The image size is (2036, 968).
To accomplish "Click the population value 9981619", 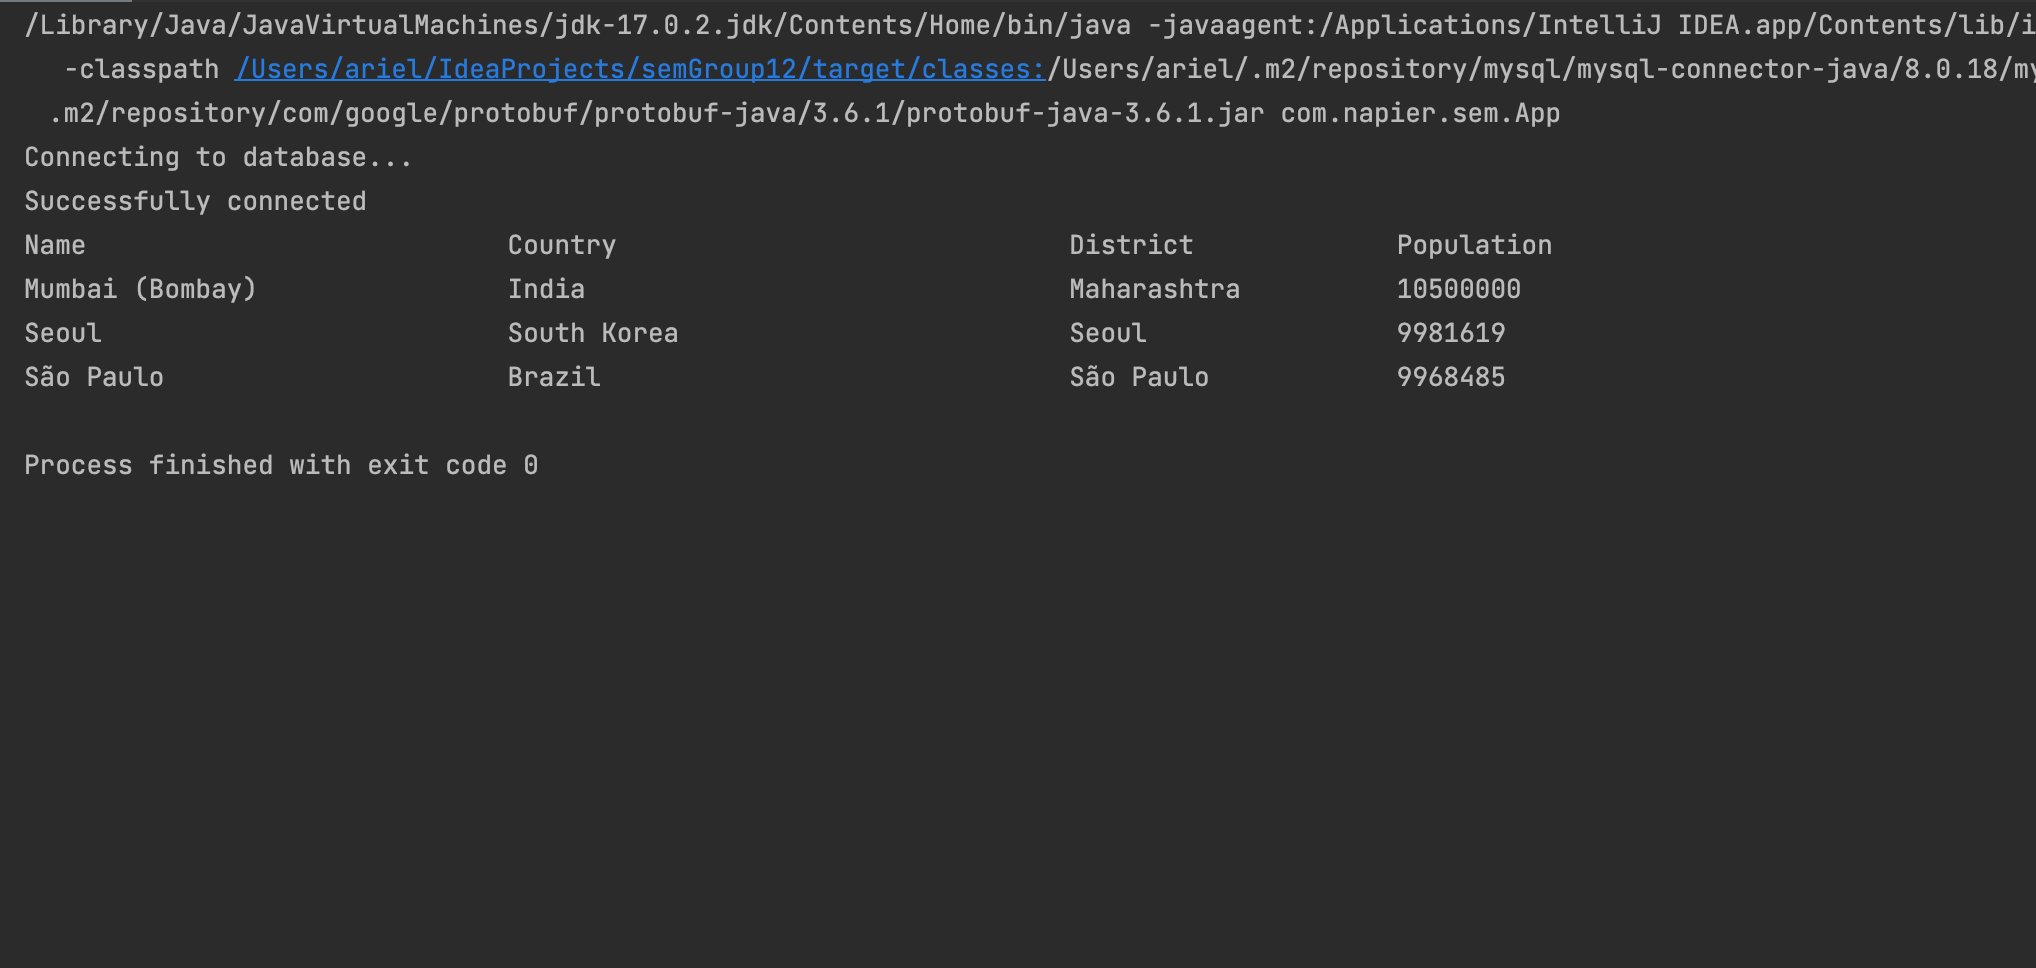I will pyautogui.click(x=1451, y=333).
